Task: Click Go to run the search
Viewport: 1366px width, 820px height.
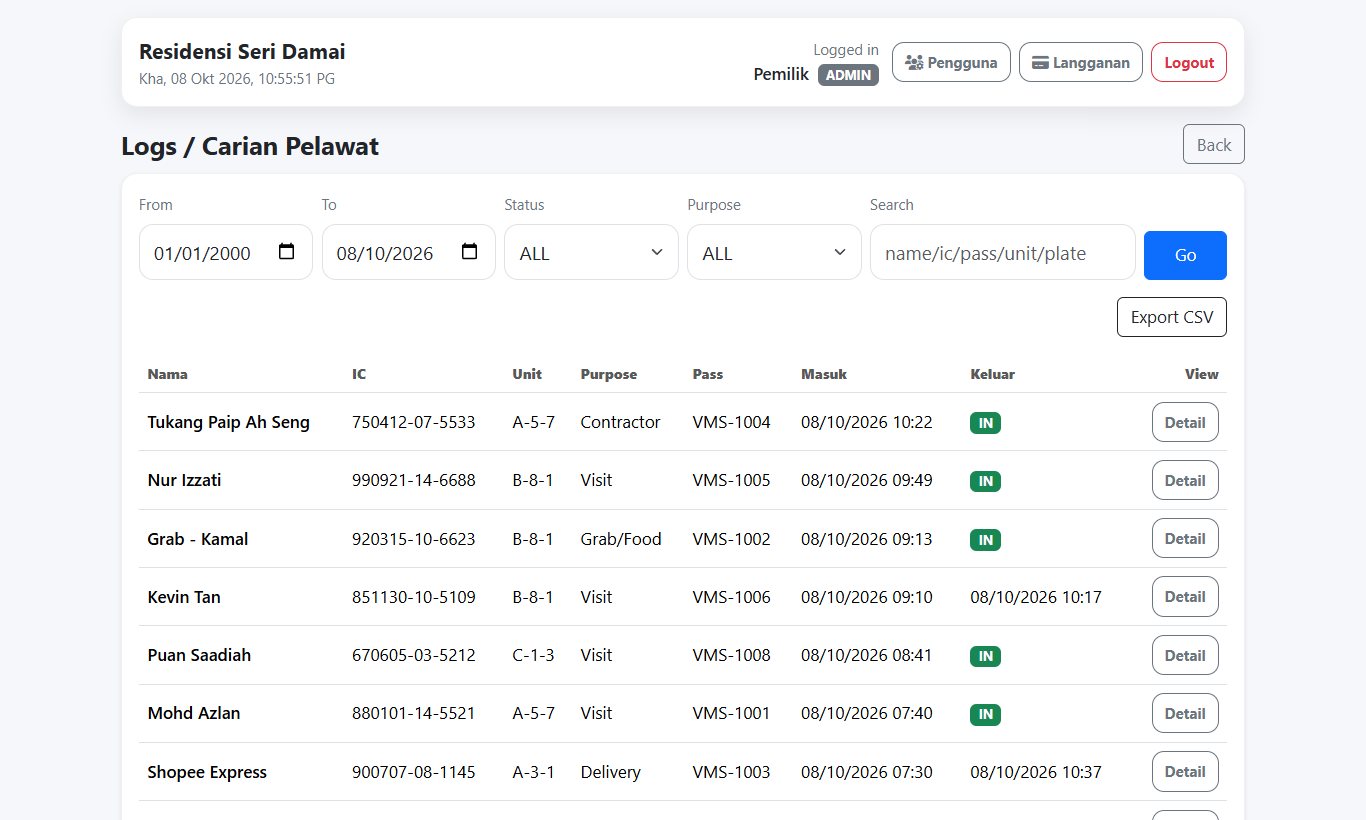Action: 1185,255
